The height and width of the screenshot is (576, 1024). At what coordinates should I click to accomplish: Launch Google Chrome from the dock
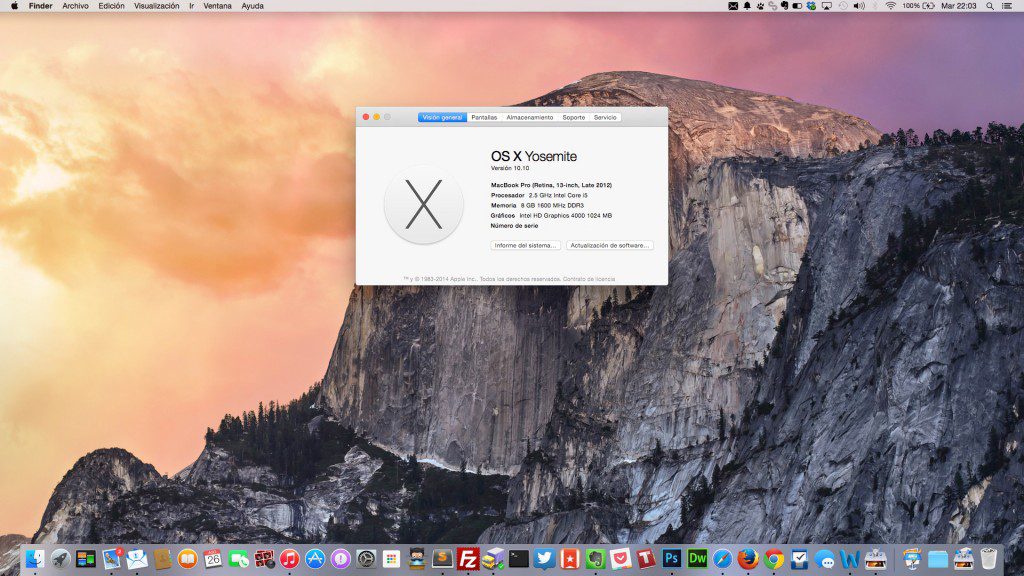coord(773,559)
